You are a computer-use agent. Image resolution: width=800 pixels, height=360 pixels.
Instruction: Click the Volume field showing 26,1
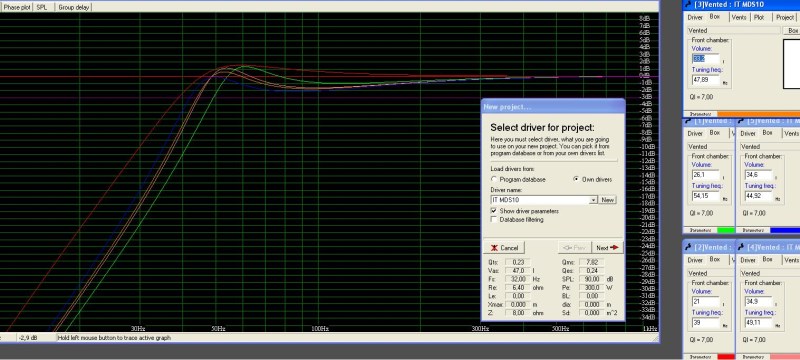click(705, 175)
